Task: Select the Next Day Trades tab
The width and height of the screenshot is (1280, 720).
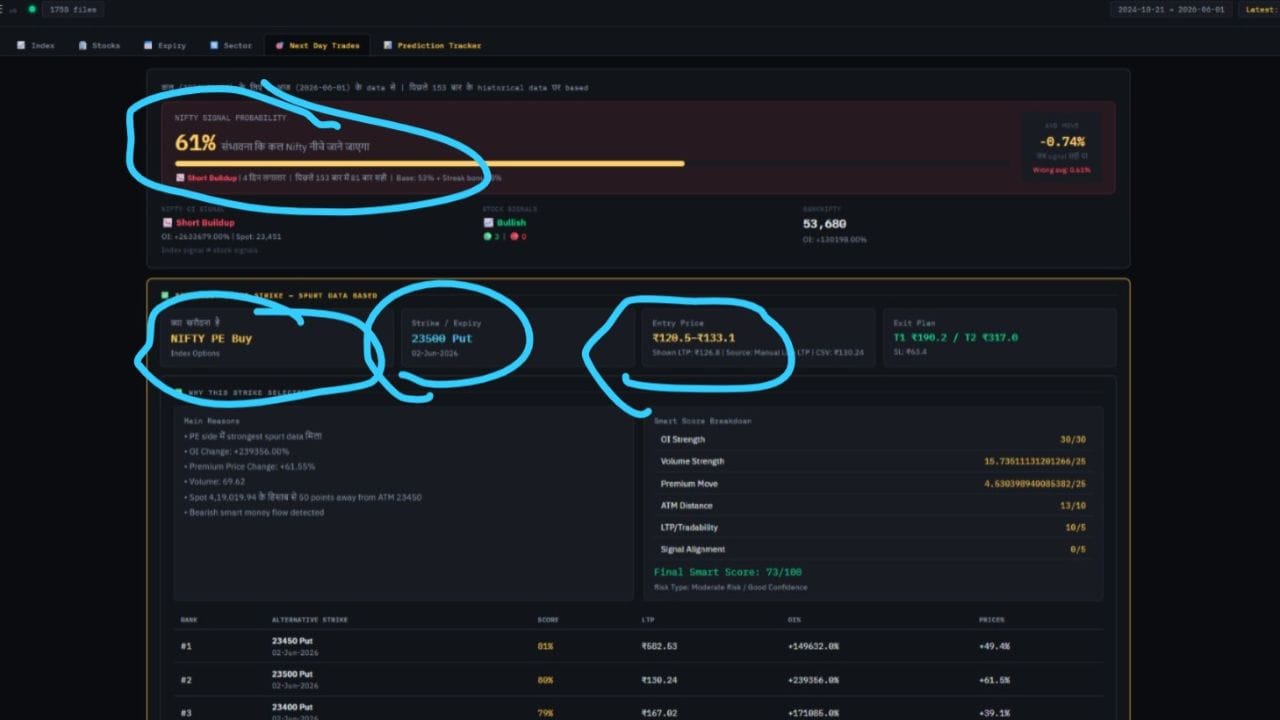Action: [317, 46]
